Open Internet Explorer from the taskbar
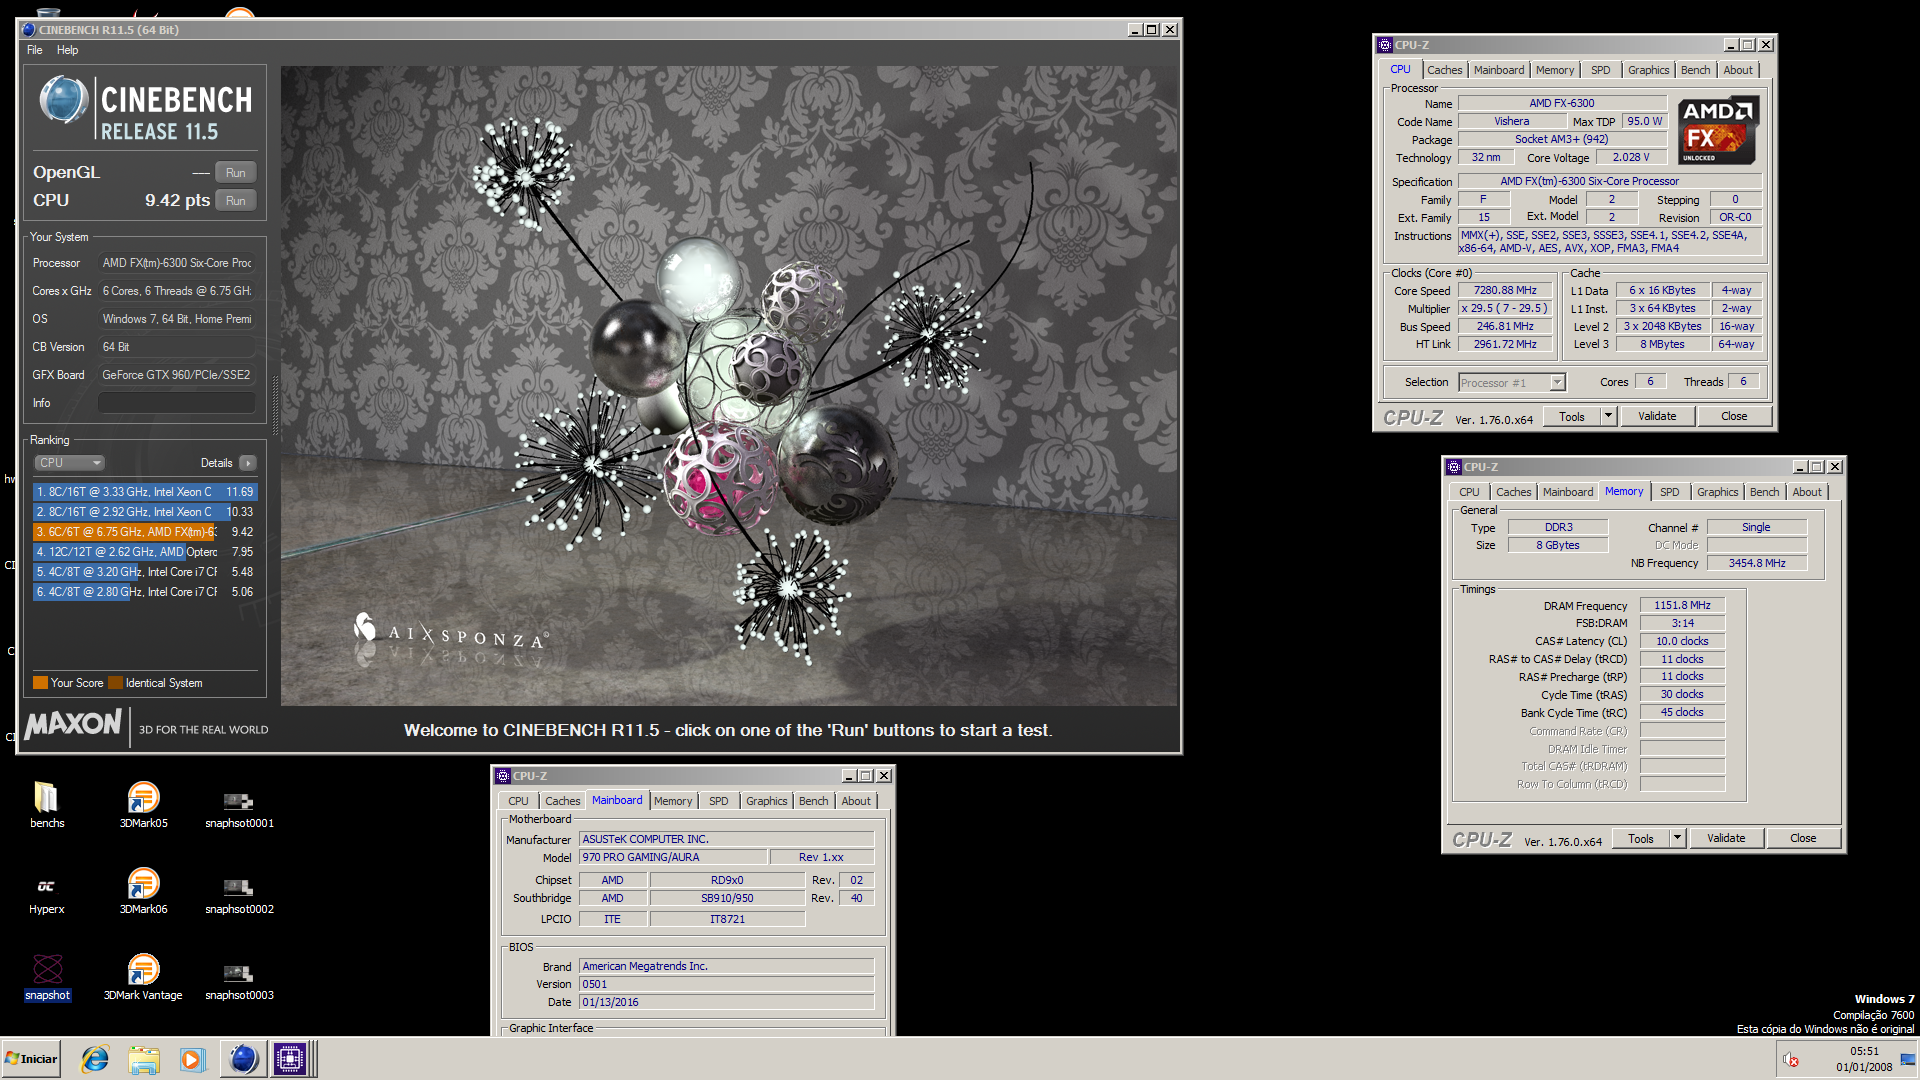 coord(95,1059)
